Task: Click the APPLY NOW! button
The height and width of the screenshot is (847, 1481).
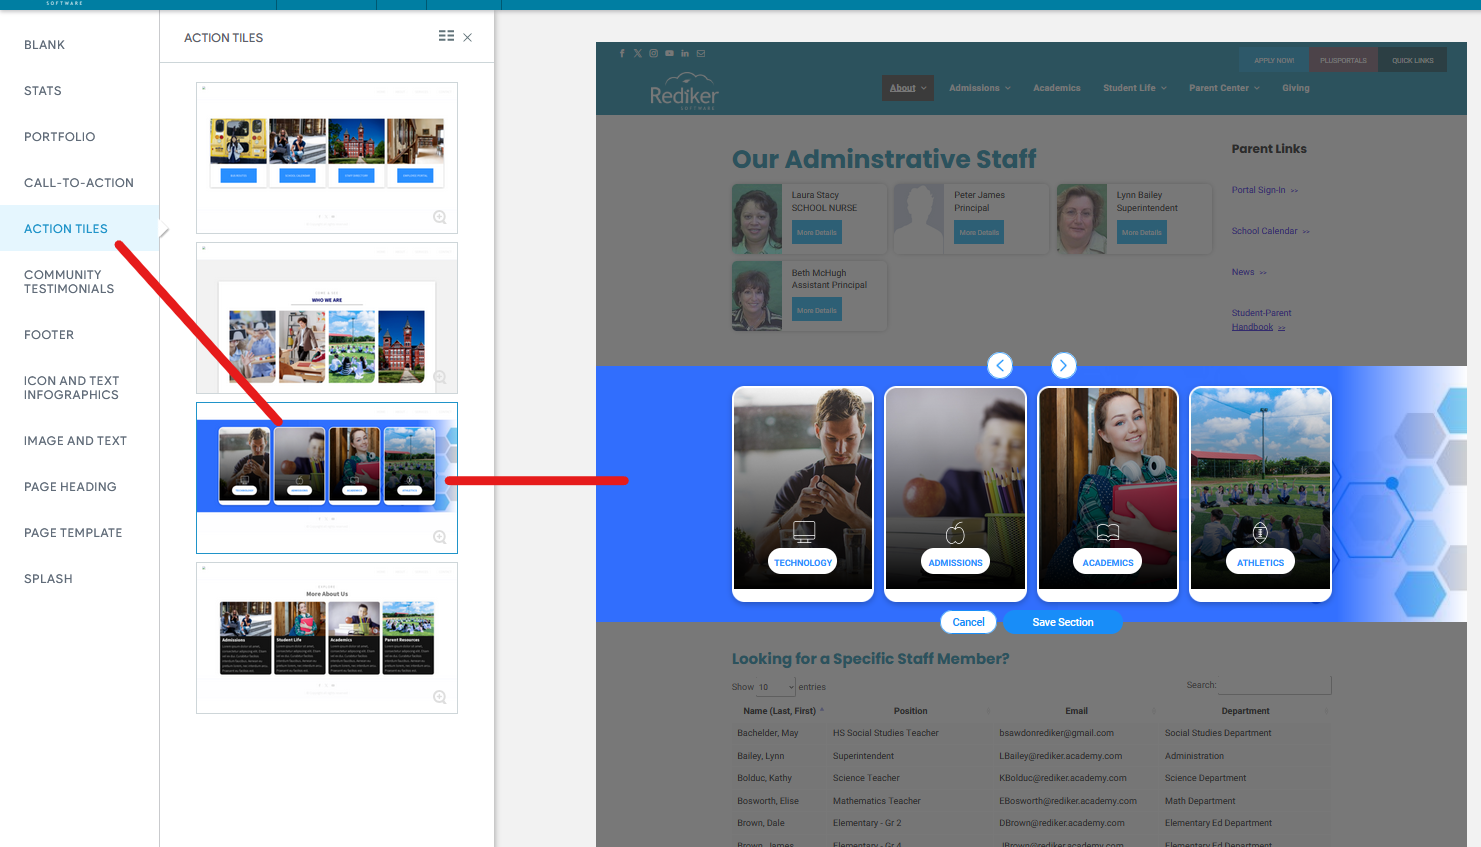Action: tap(1274, 60)
